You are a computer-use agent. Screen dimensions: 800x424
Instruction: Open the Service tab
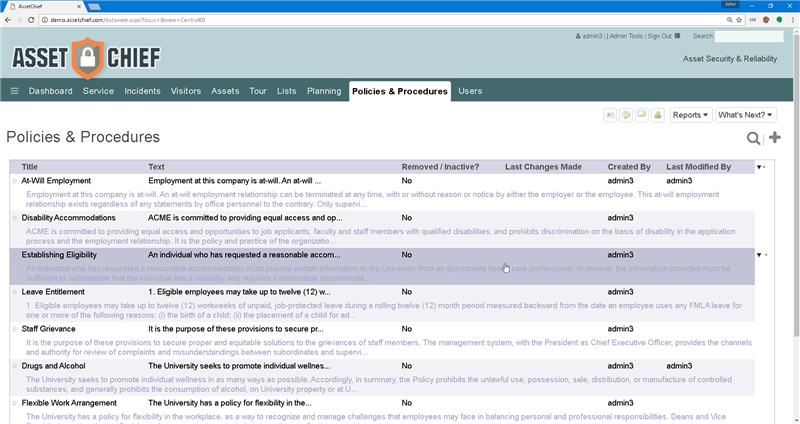click(x=98, y=91)
